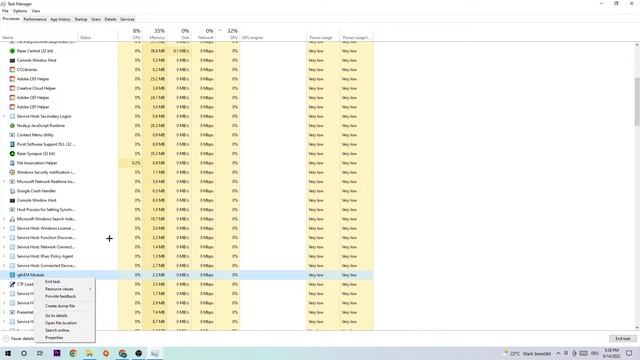This screenshot has width=640, height=360.
Task: Sort by the GPU column header
Action: click(228, 34)
